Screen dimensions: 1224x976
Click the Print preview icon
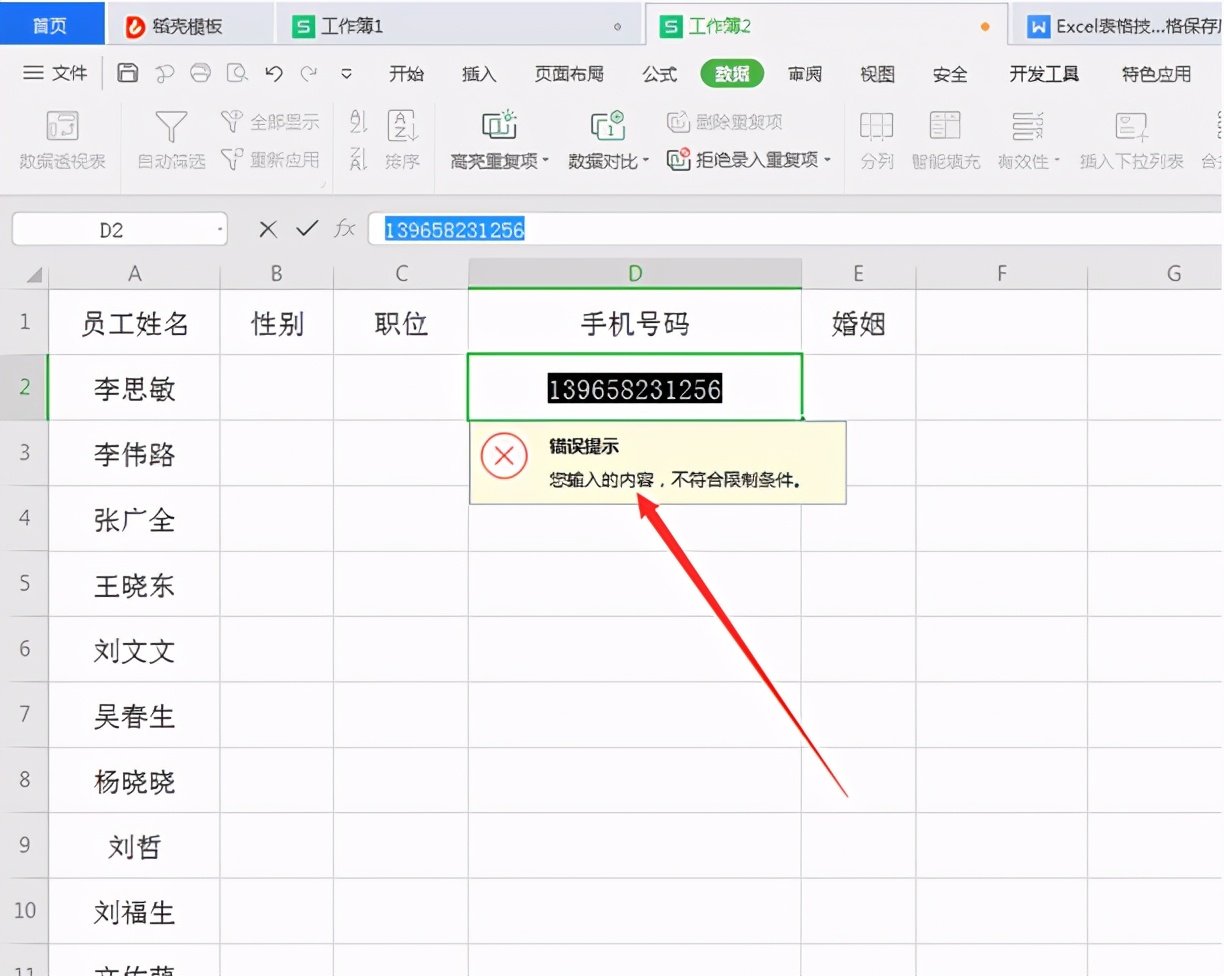click(x=237, y=73)
